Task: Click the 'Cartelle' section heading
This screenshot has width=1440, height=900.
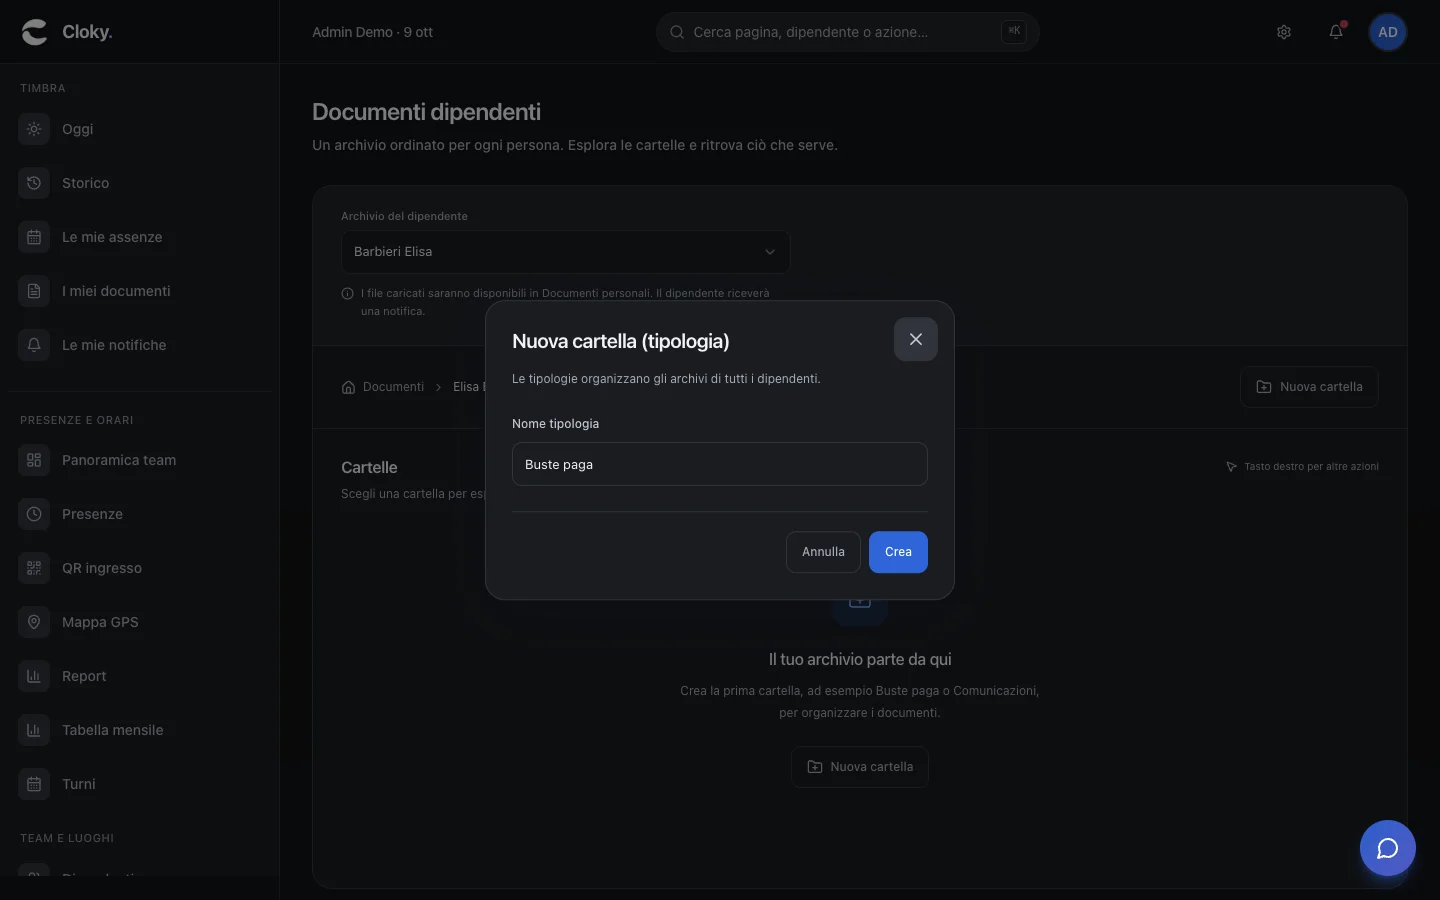Action: pos(369,467)
